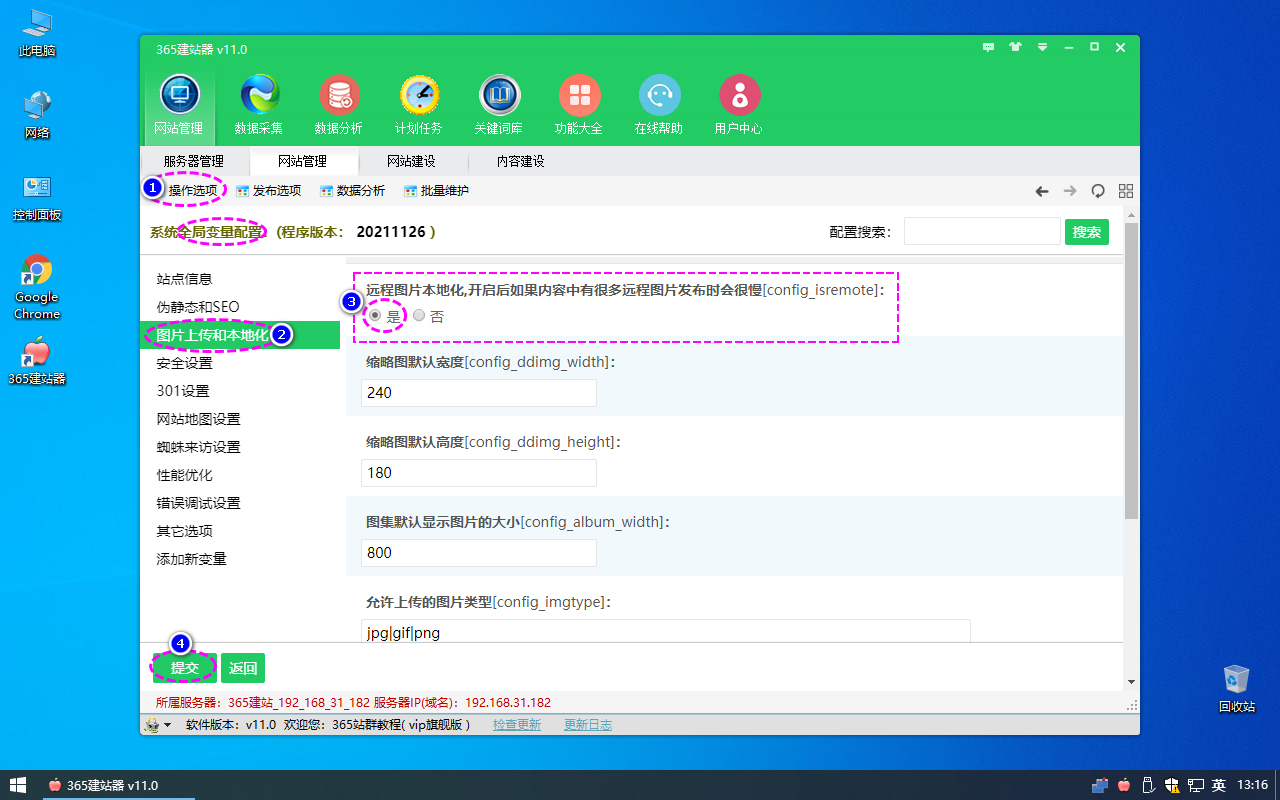Click the thumbnail default height field 180
The width and height of the screenshot is (1280, 800).
tap(479, 473)
